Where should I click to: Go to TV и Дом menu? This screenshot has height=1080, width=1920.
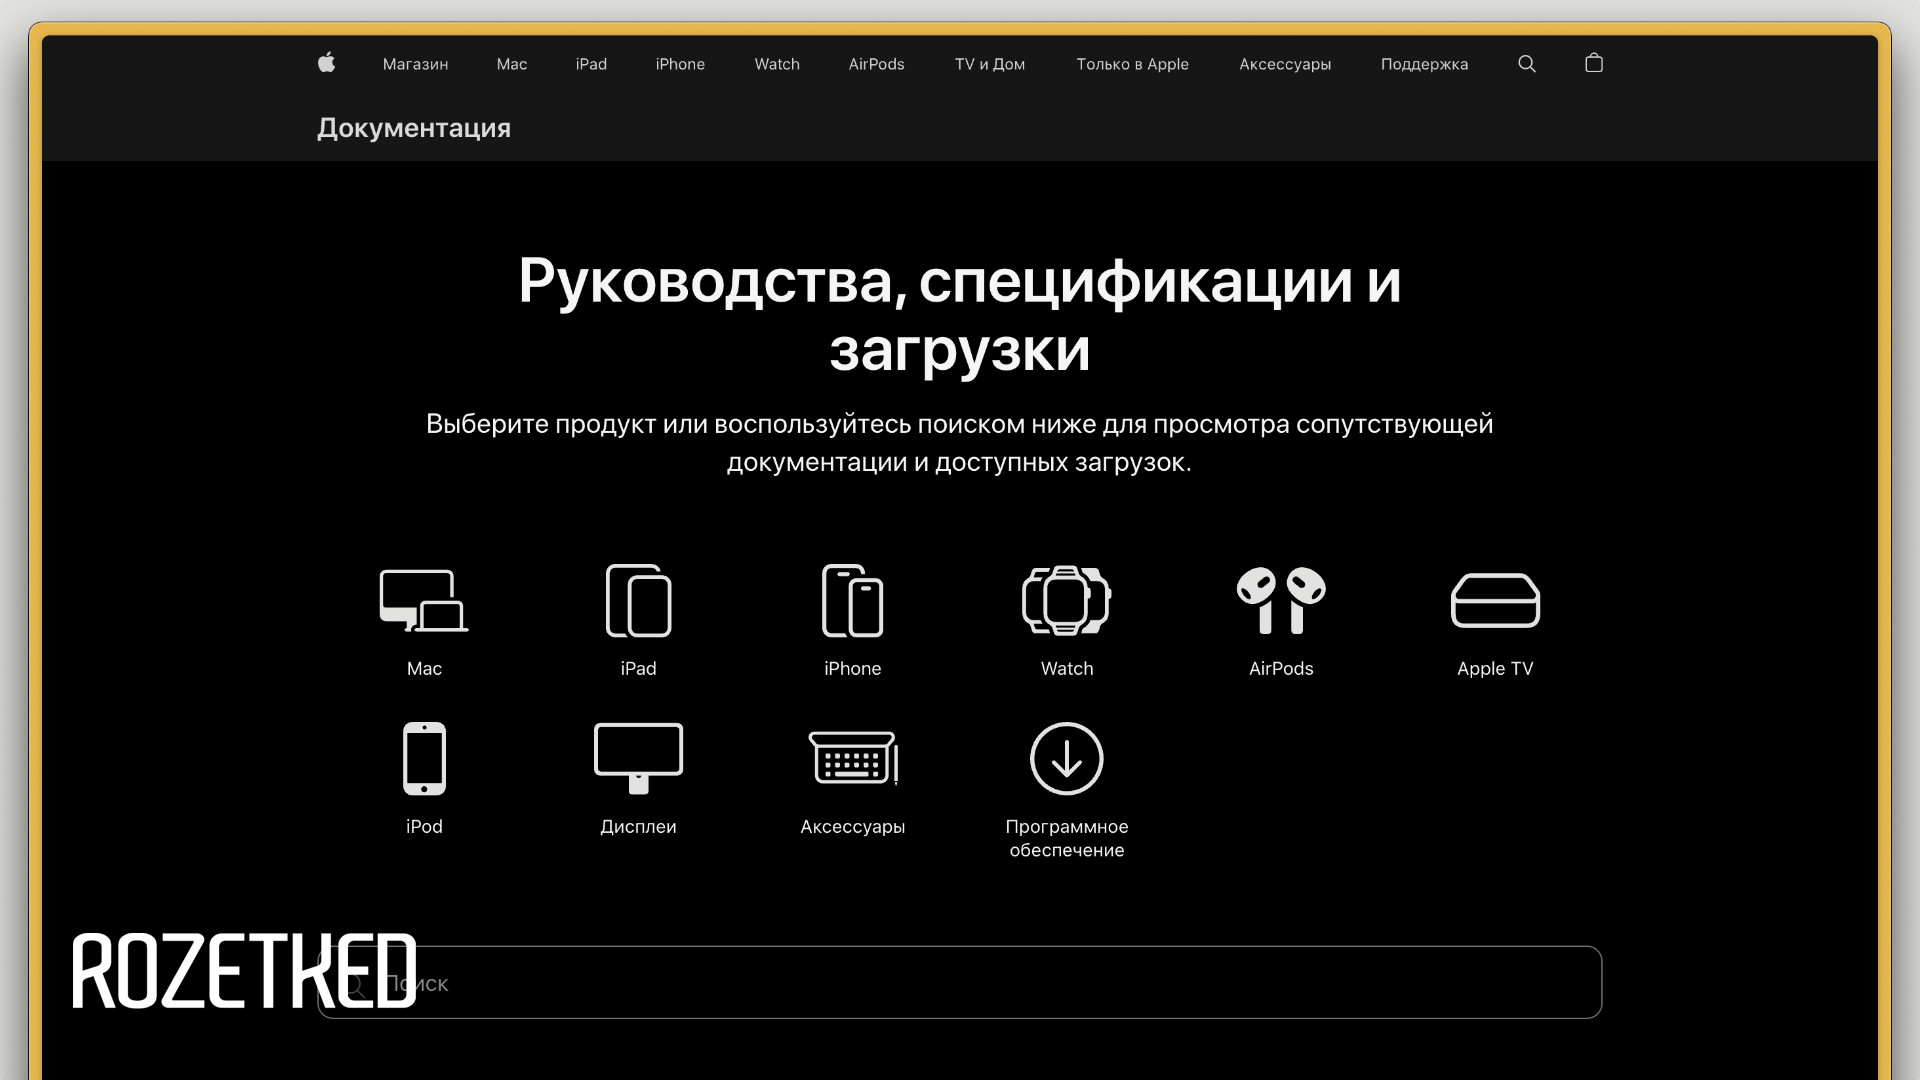[989, 64]
